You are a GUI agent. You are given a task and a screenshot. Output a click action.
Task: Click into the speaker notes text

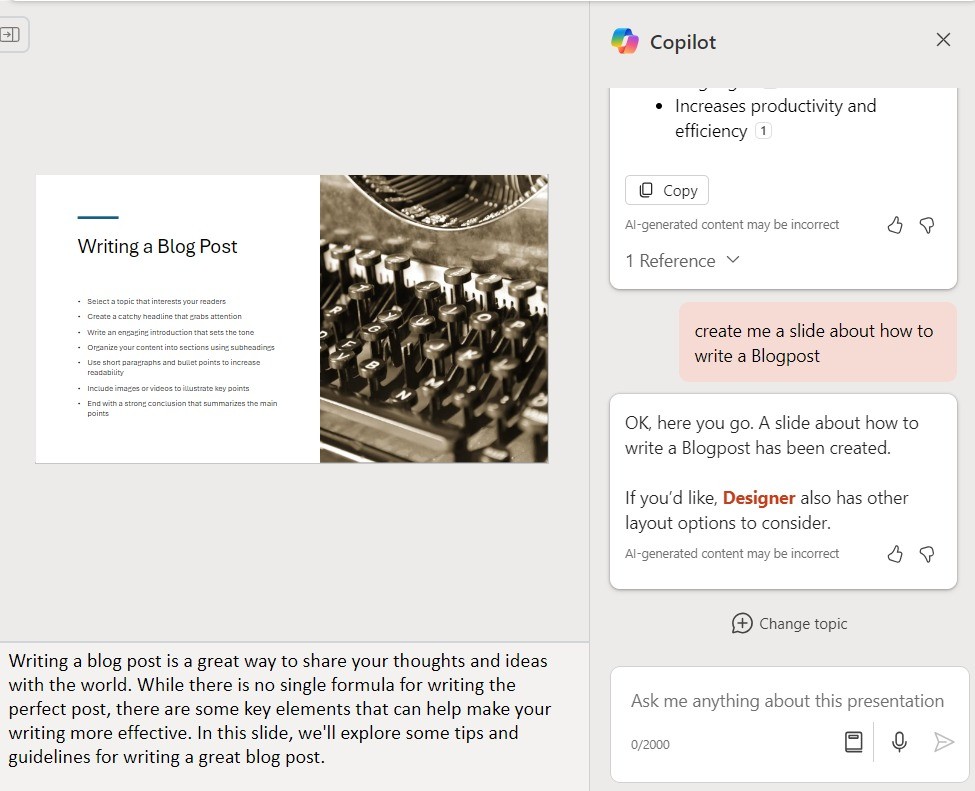pyautogui.click(x=280, y=709)
